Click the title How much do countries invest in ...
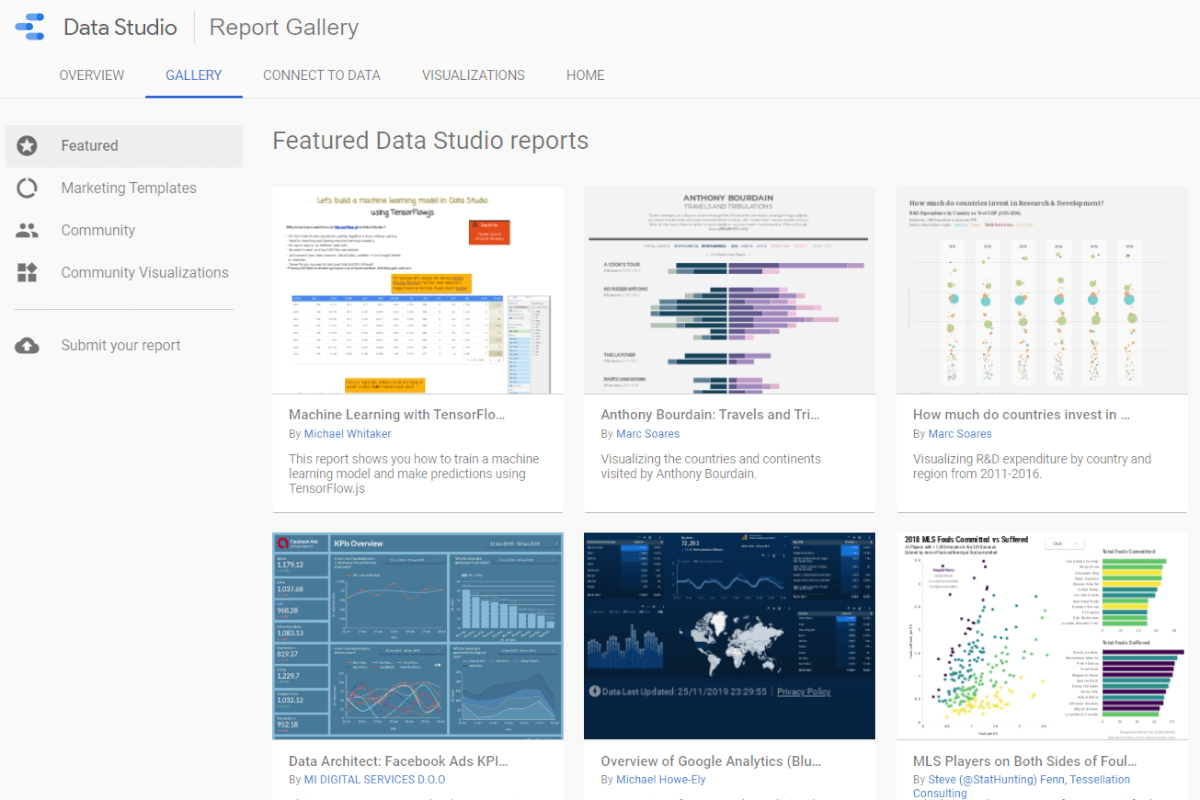 coord(1021,414)
